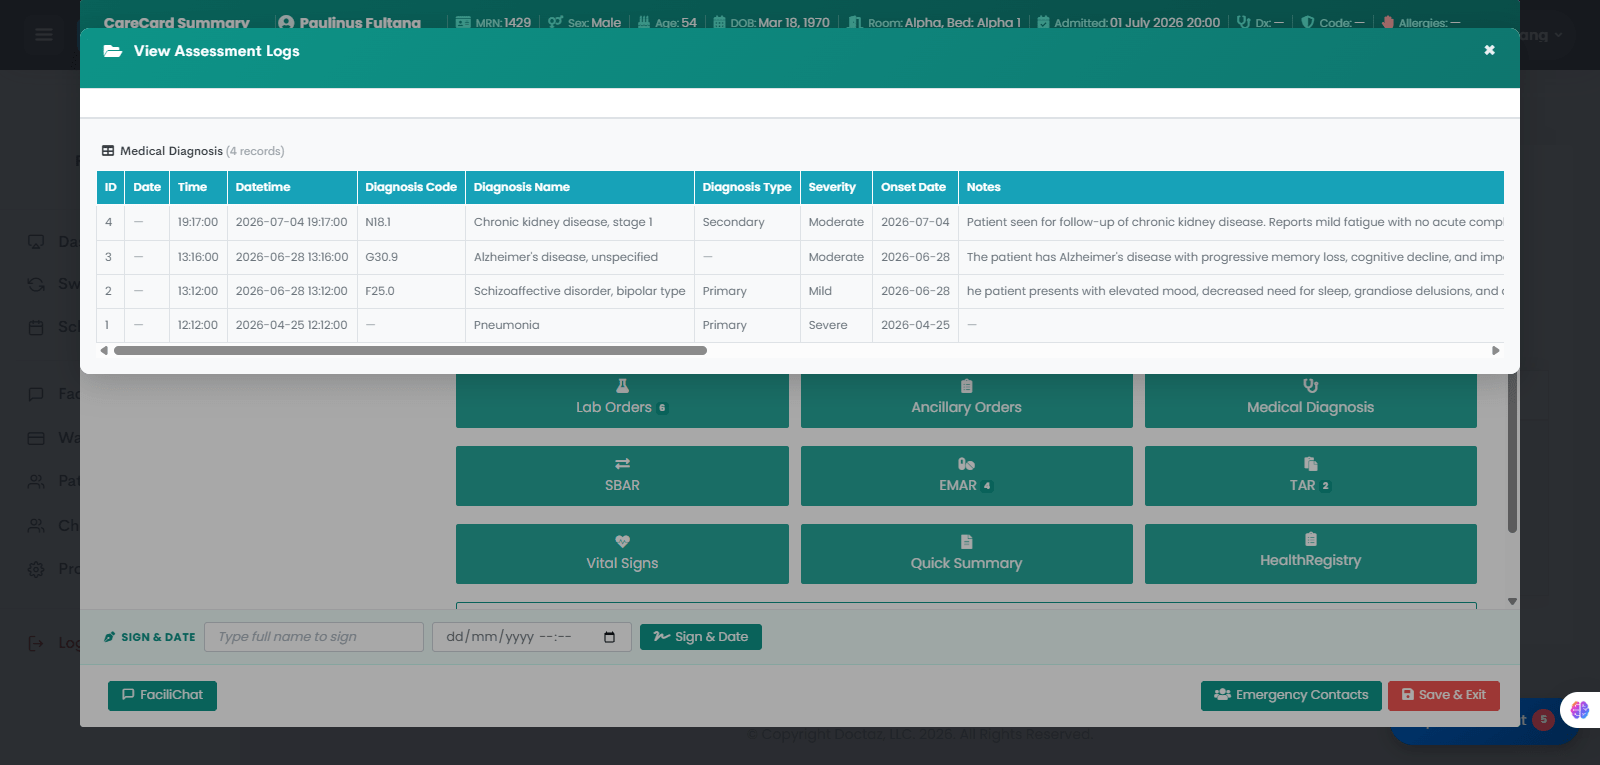Select the Schizoaffective disorder, bipolar type cell
The width and height of the screenshot is (1600, 765).
580,291
